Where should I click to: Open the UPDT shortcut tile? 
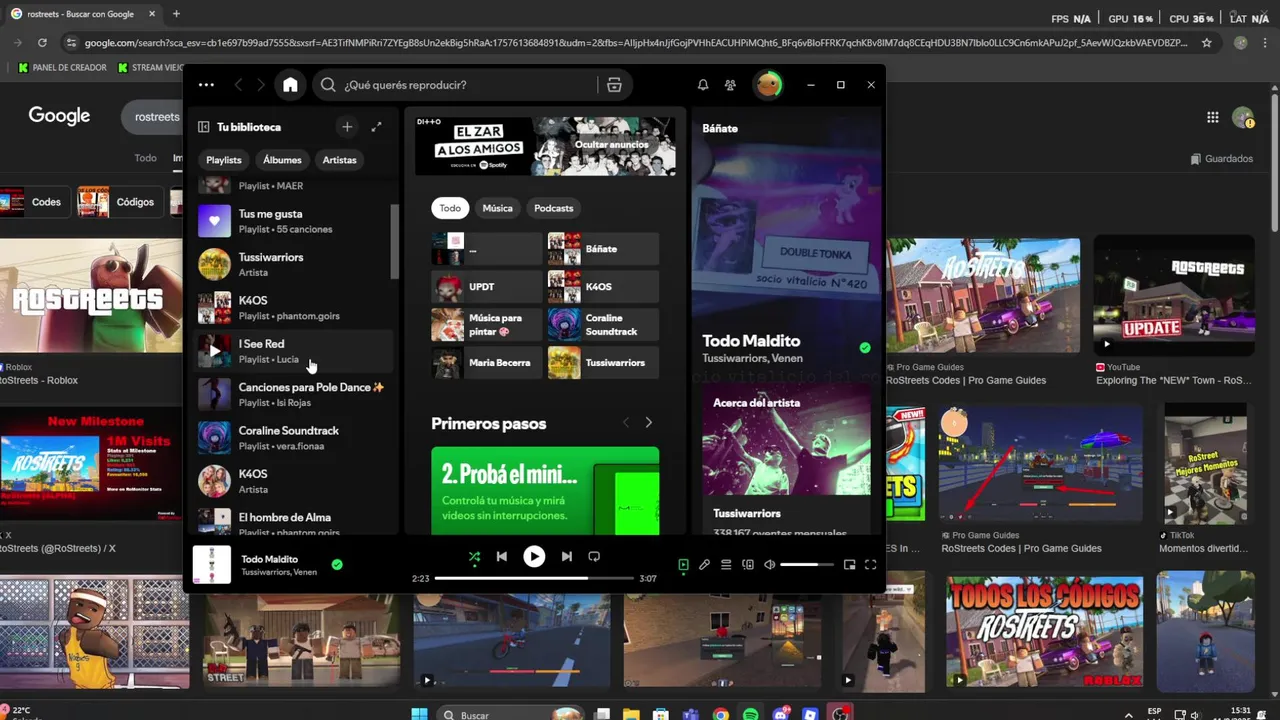click(487, 286)
